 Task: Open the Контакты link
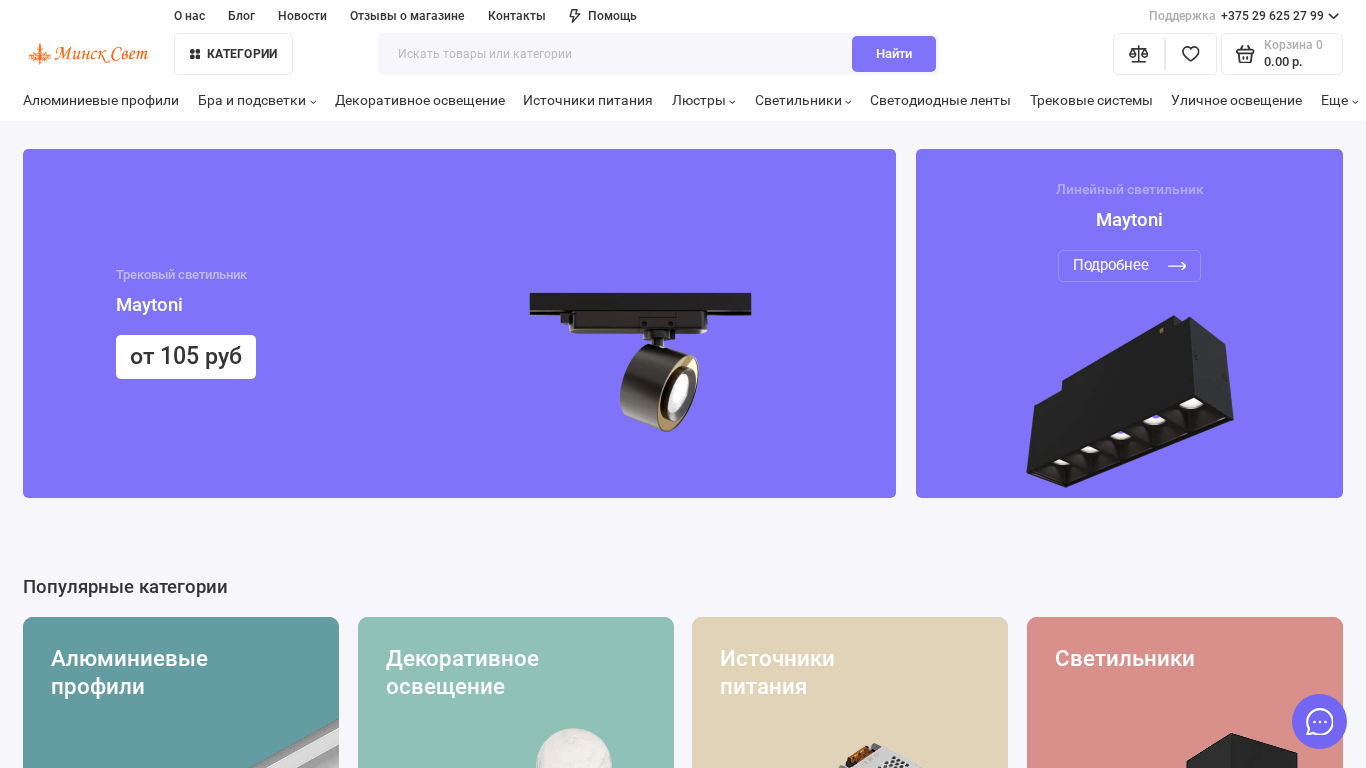517,16
